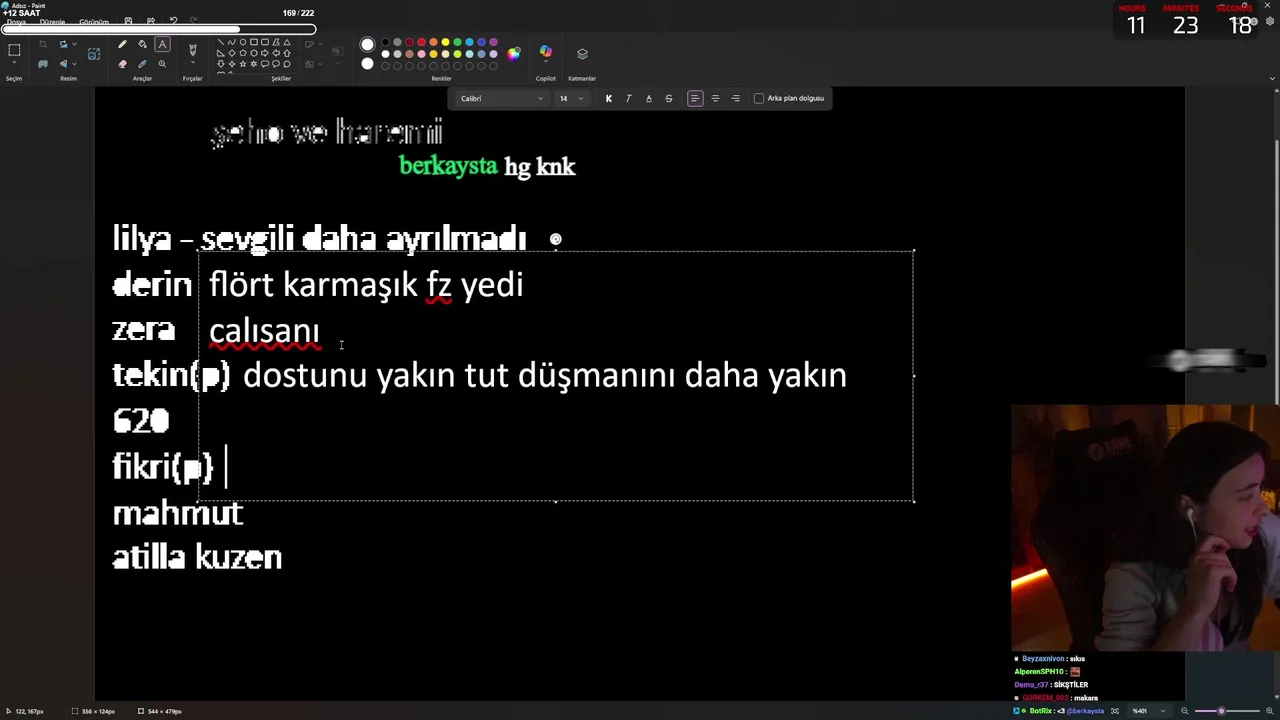This screenshot has height=720, width=1280.
Task: Pick the black color swatch
Action: [x=385, y=42]
